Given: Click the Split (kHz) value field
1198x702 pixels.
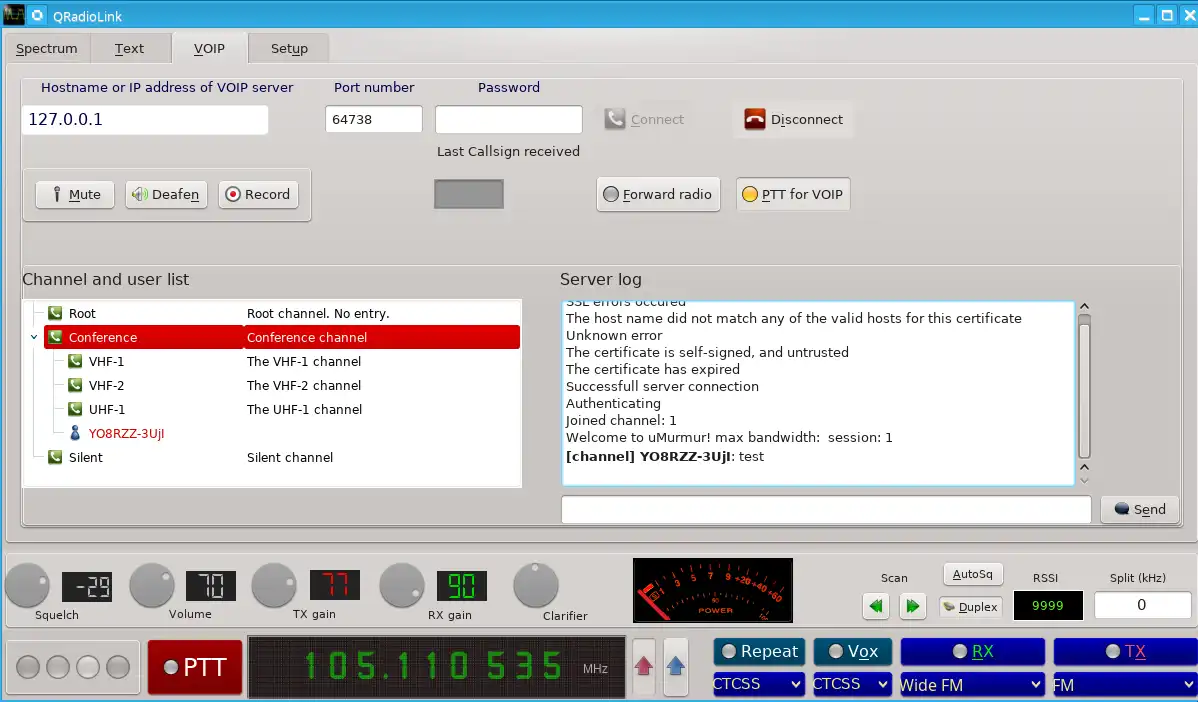Looking at the screenshot, I should point(1142,605).
